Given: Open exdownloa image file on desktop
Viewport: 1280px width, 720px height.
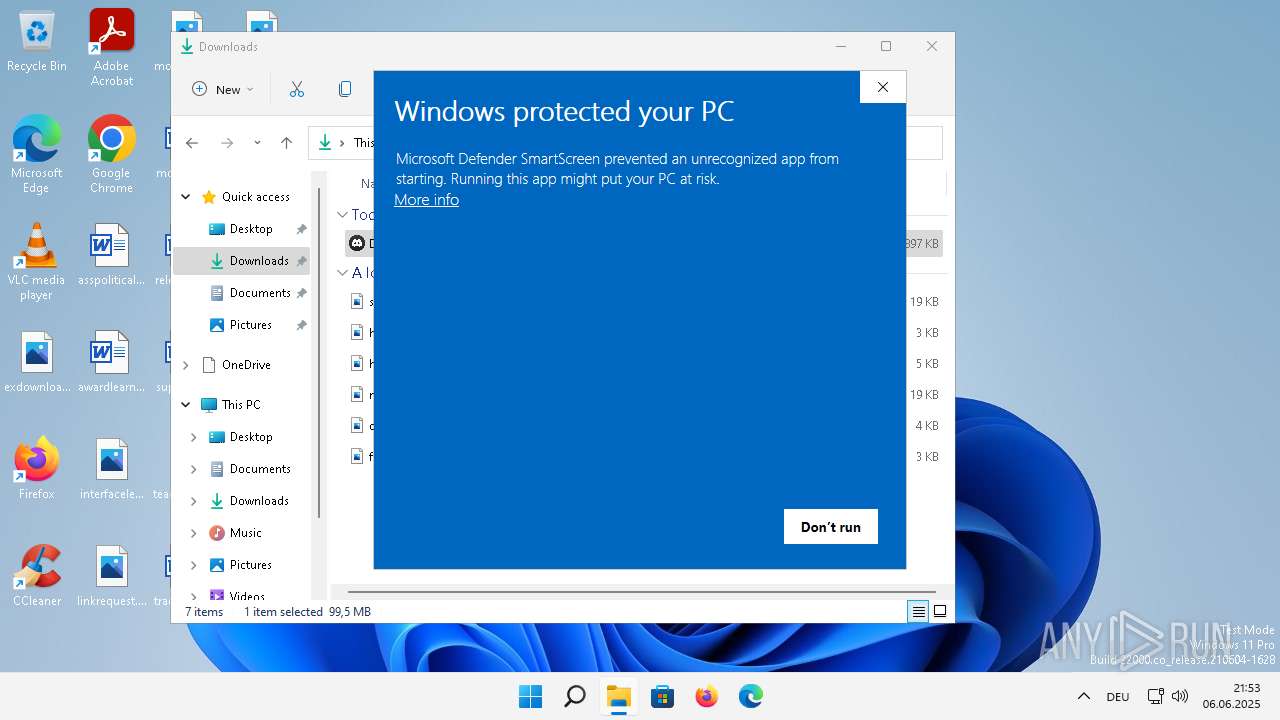Looking at the screenshot, I should click(37, 362).
